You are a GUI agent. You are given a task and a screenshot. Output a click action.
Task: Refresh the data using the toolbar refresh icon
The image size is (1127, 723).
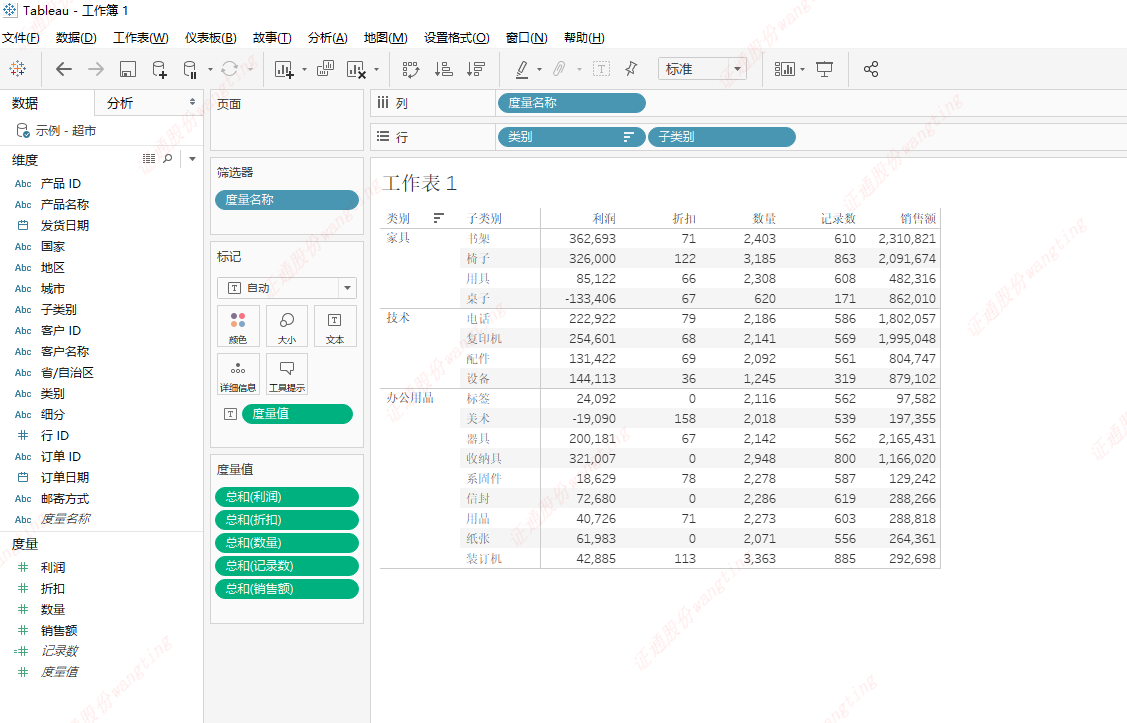tap(229, 69)
